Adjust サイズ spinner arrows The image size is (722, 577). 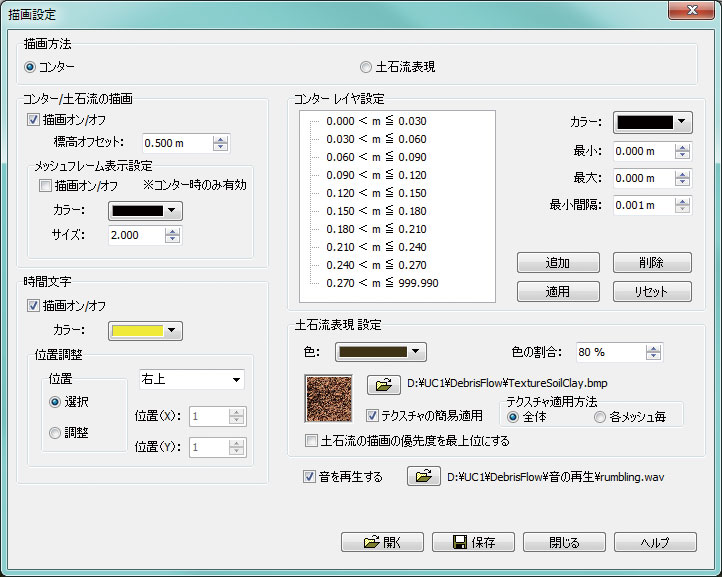click(x=172, y=235)
